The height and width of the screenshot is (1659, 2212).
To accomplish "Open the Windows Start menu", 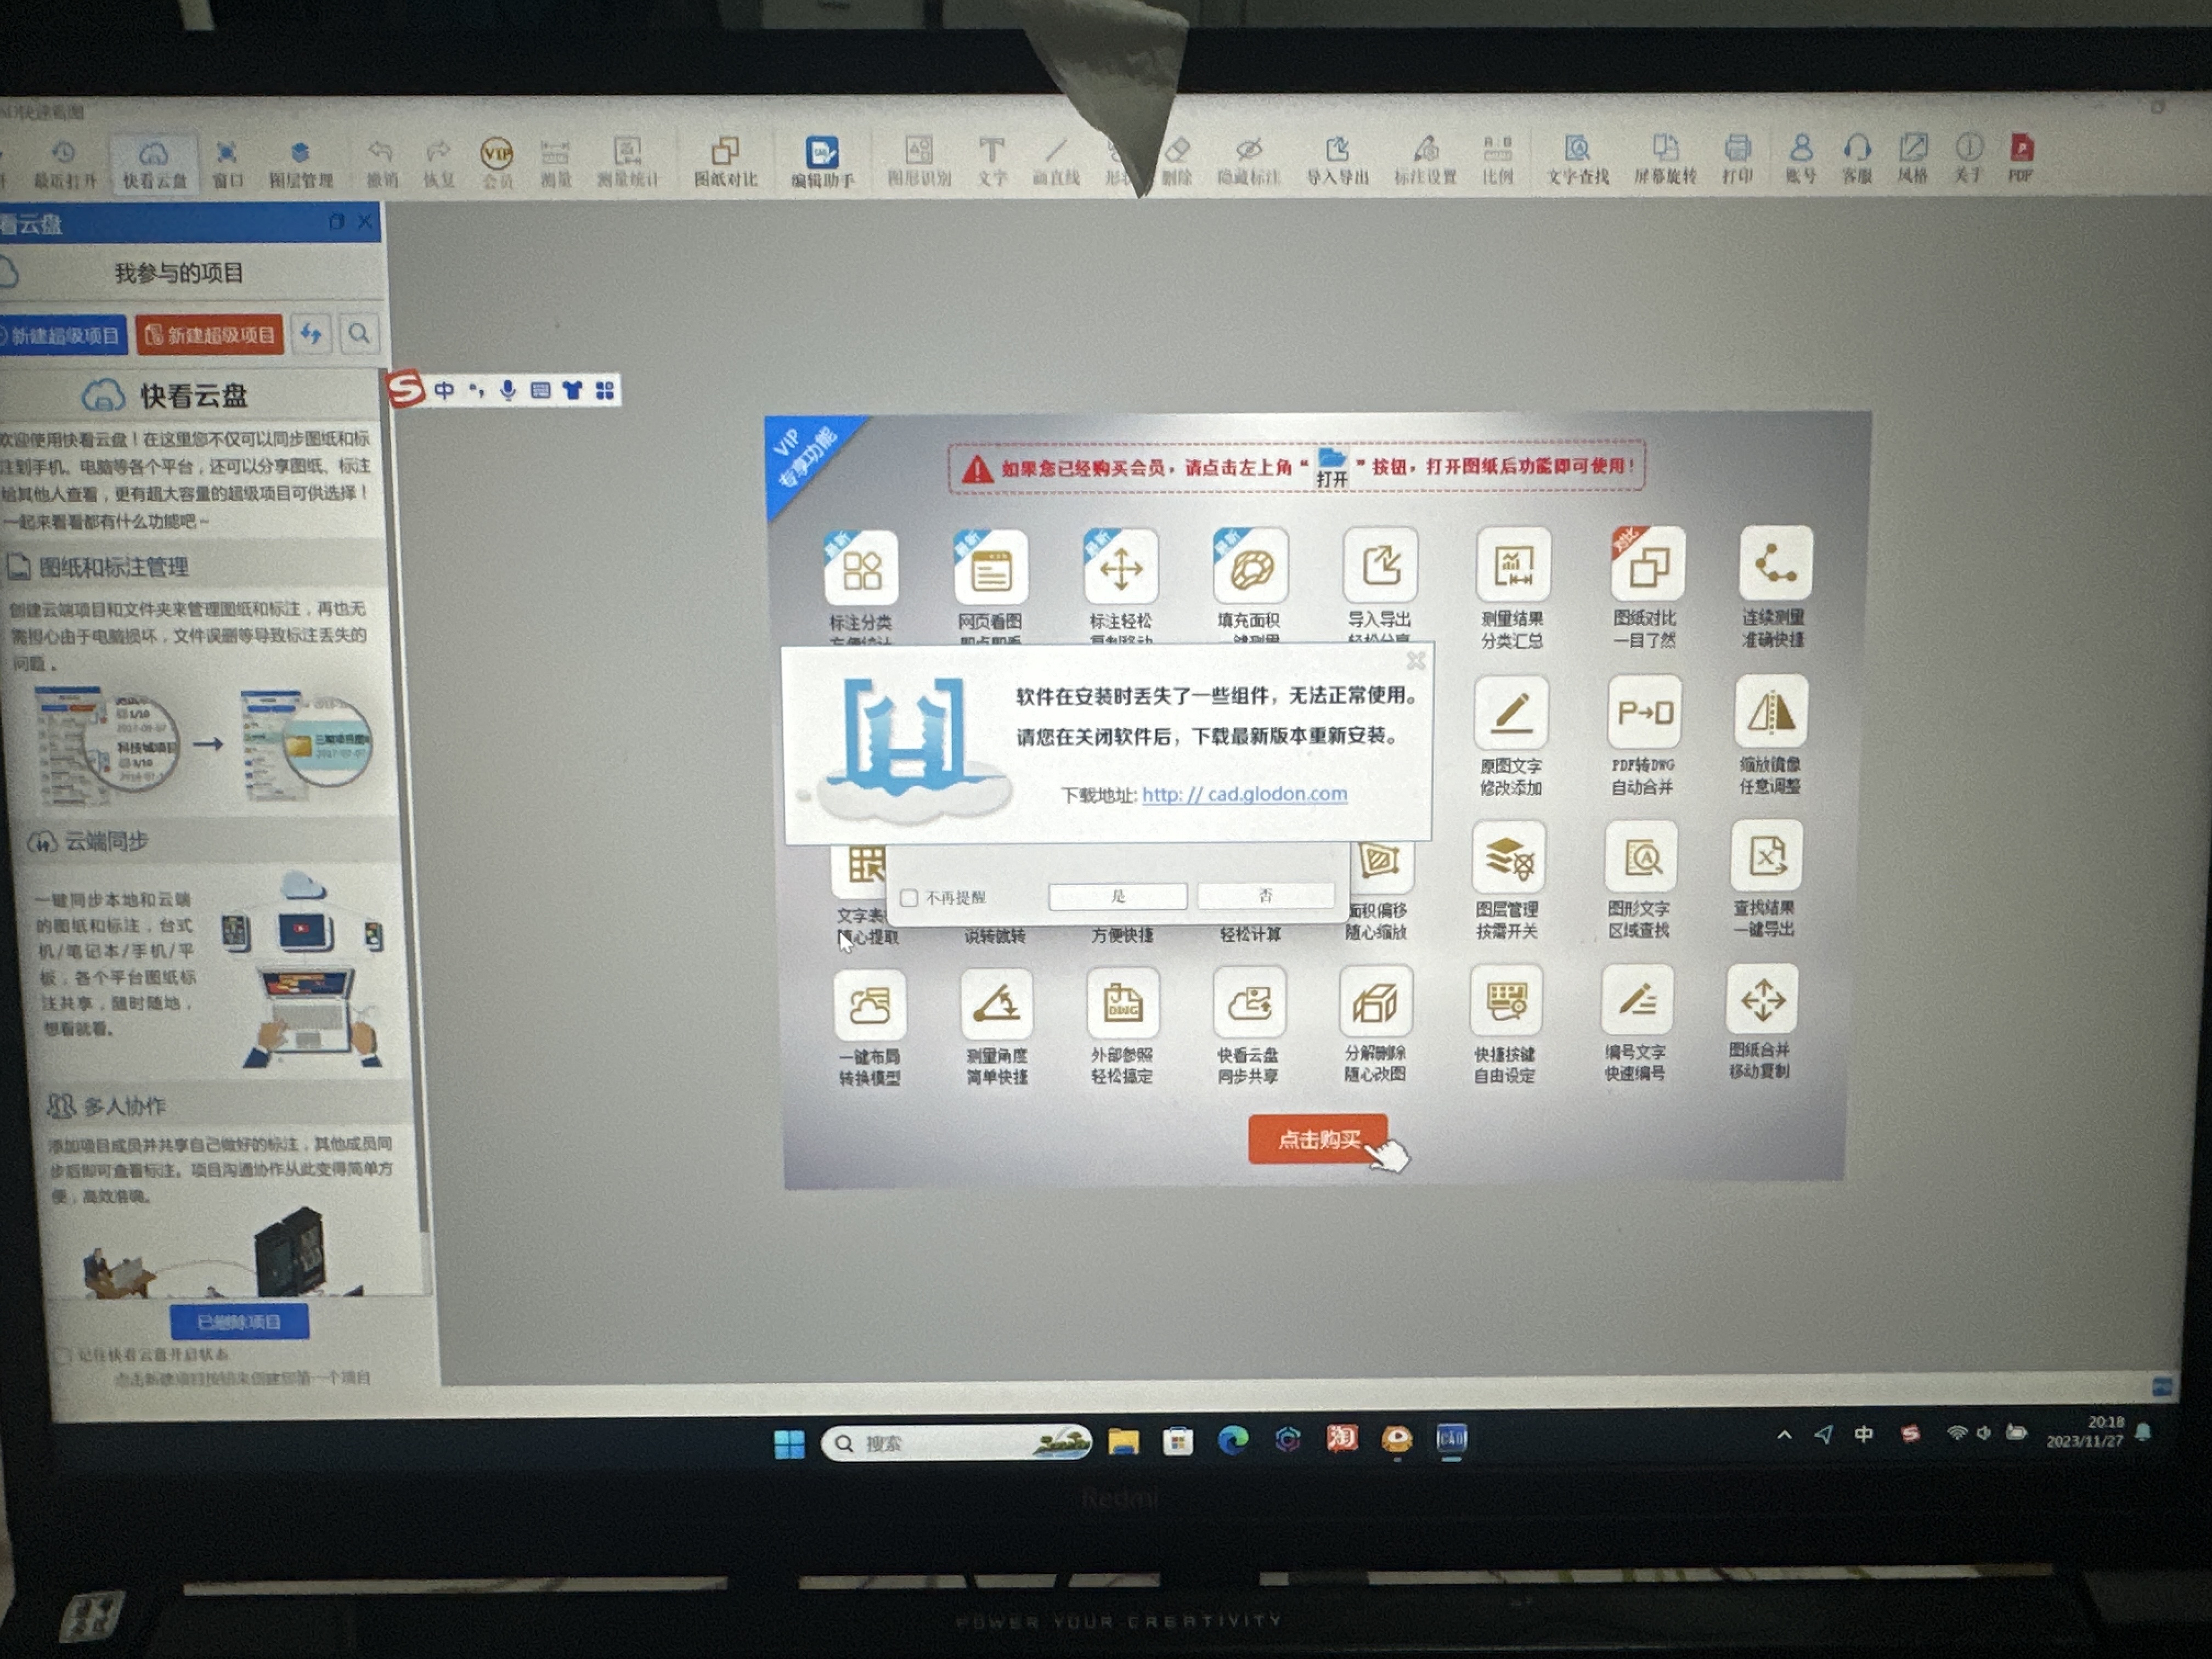I will (789, 1443).
